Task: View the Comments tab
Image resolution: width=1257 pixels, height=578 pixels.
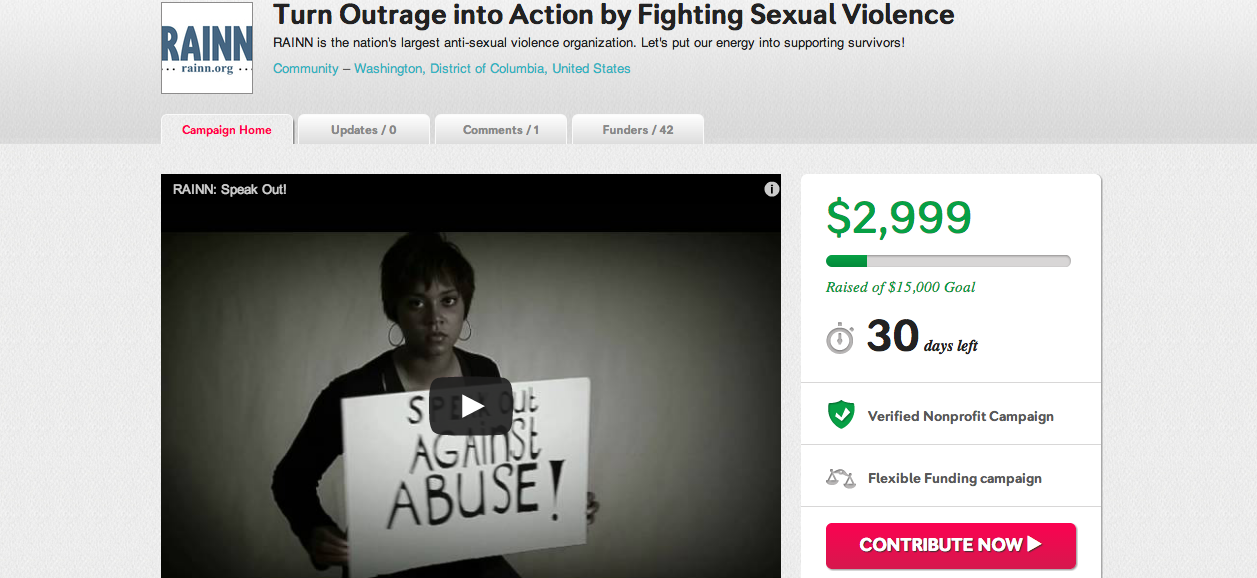Action: tap(501, 130)
